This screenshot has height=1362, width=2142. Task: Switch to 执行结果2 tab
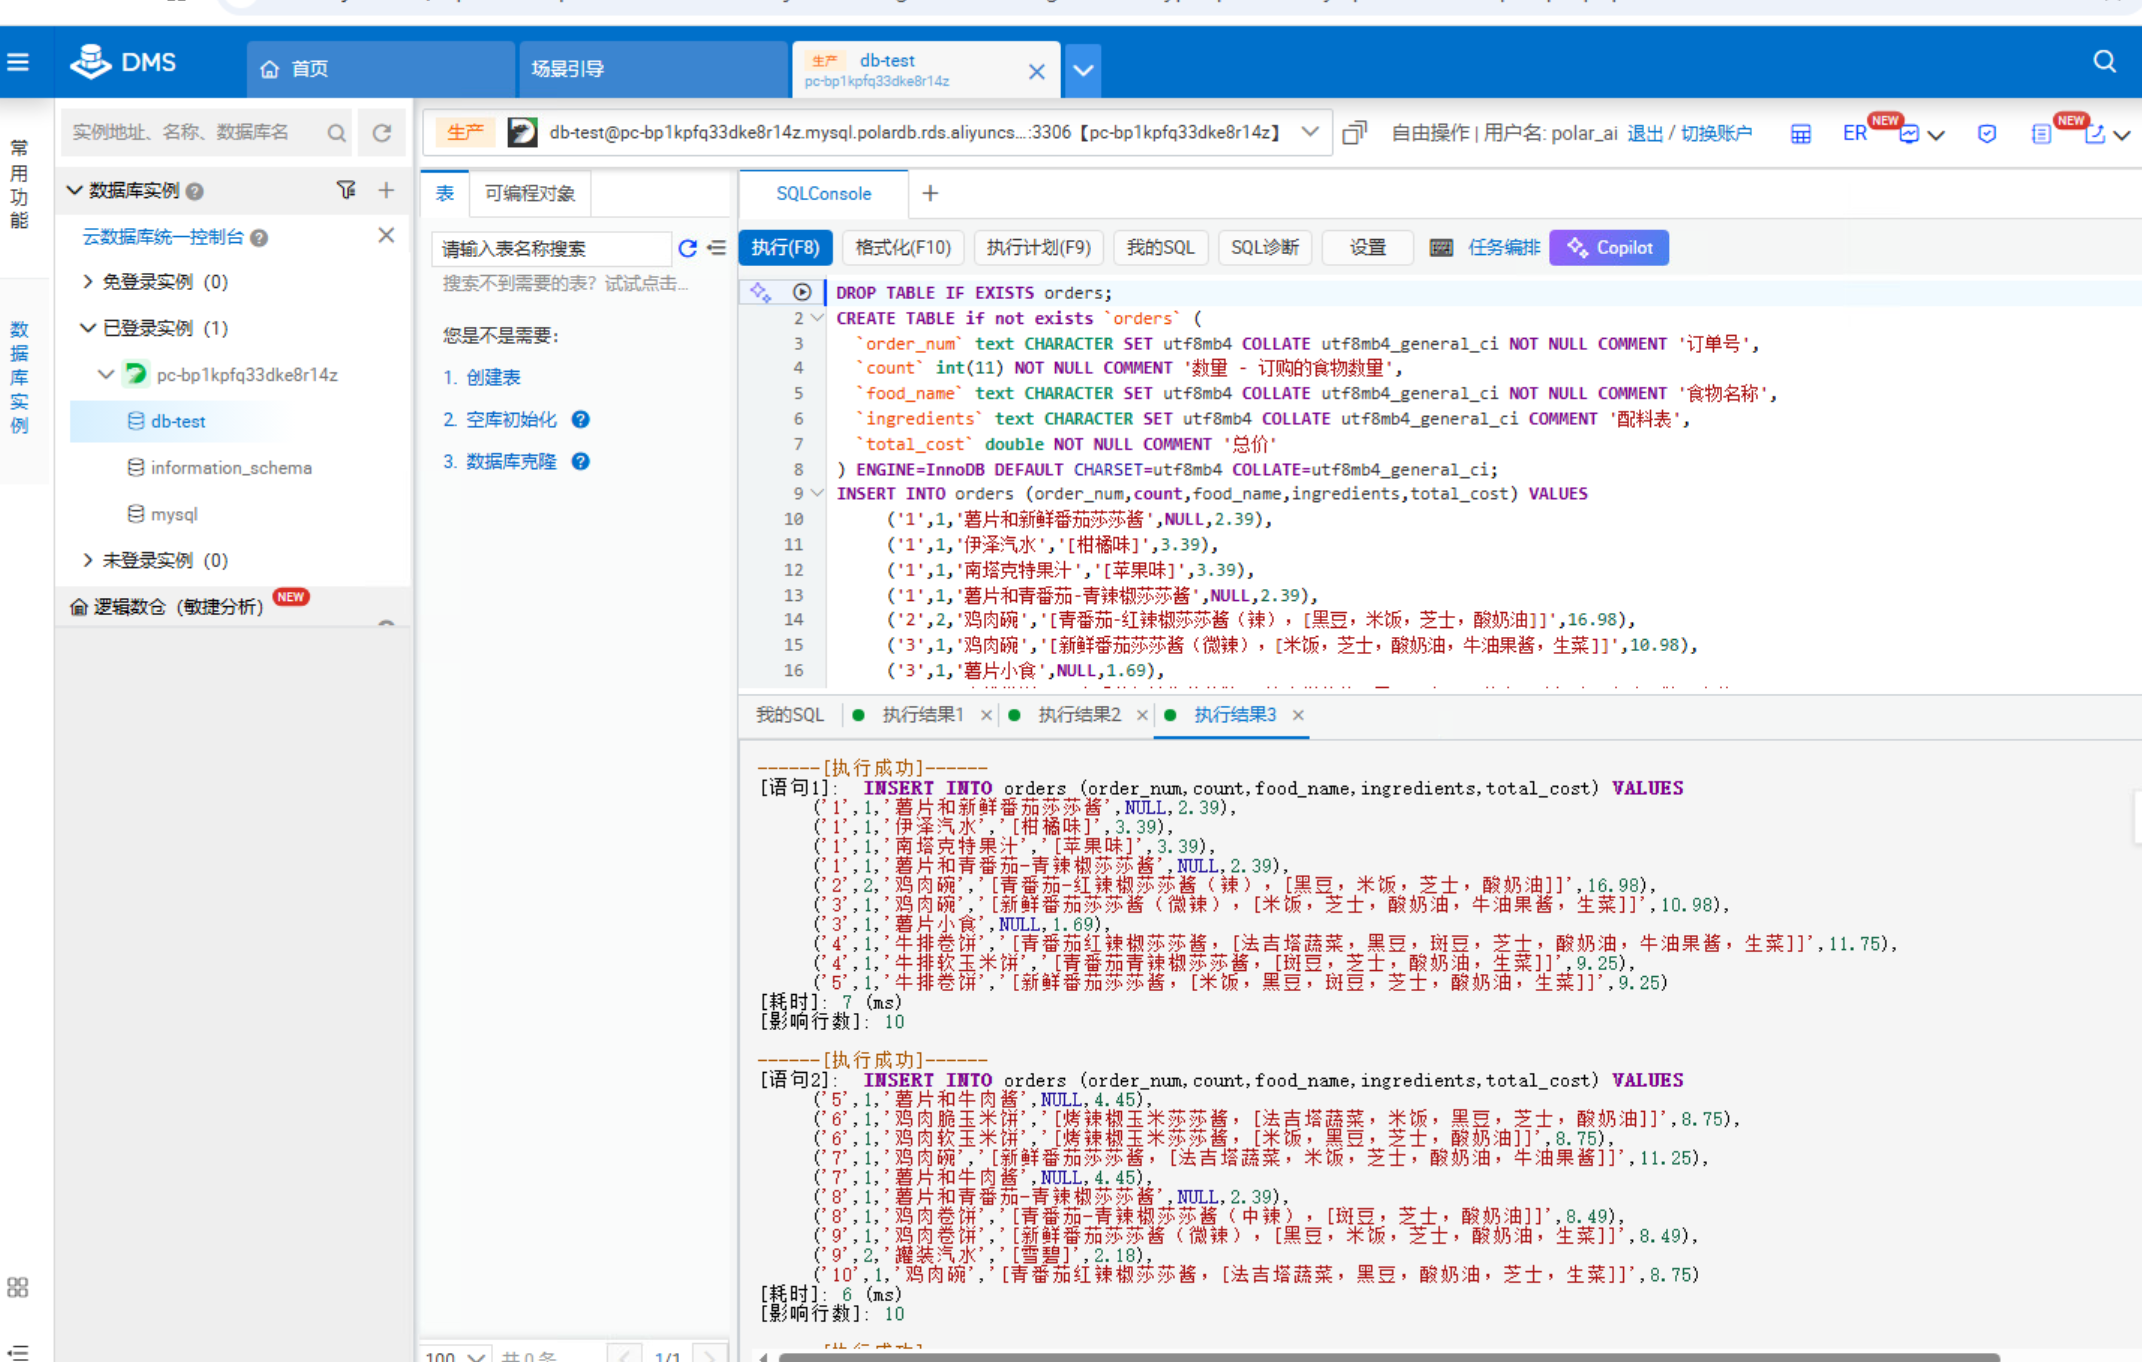tap(1079, 715)
